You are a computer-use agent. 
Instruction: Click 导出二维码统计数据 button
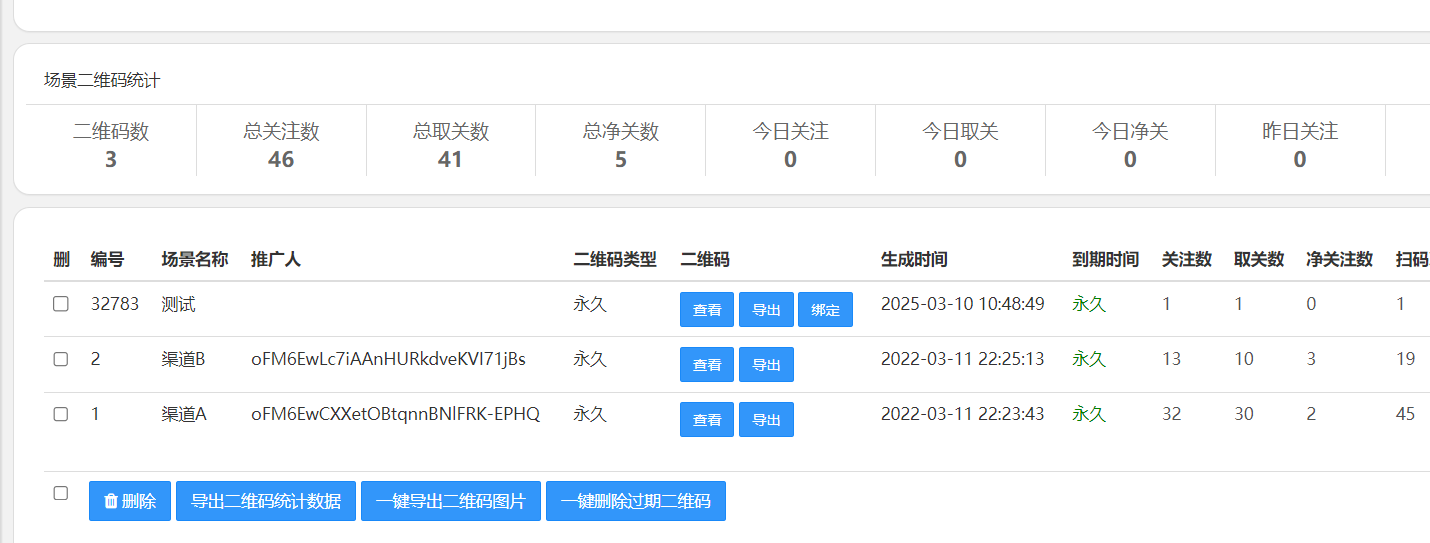pyautogui.click(x=266, y=501)
